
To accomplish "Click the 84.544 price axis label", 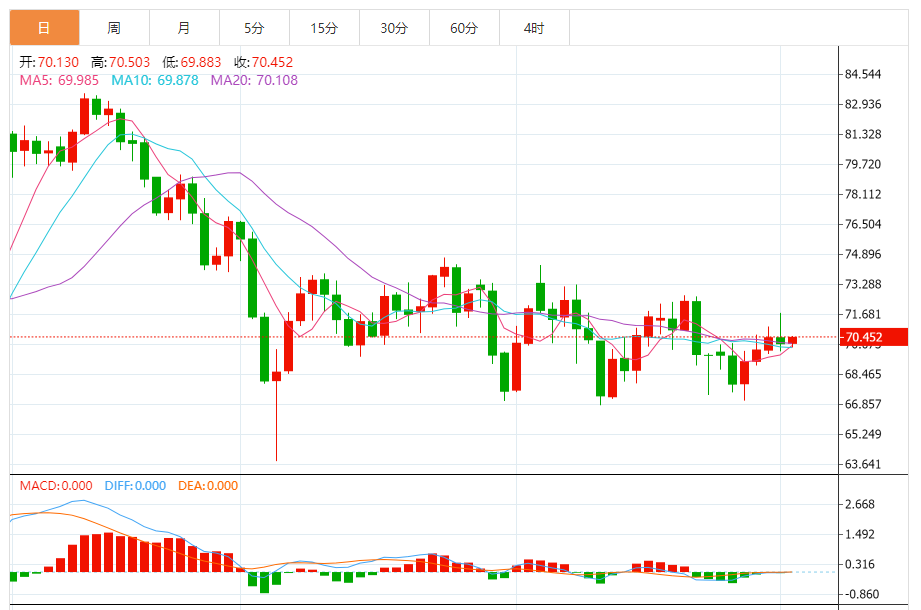I will pos(863,75).
